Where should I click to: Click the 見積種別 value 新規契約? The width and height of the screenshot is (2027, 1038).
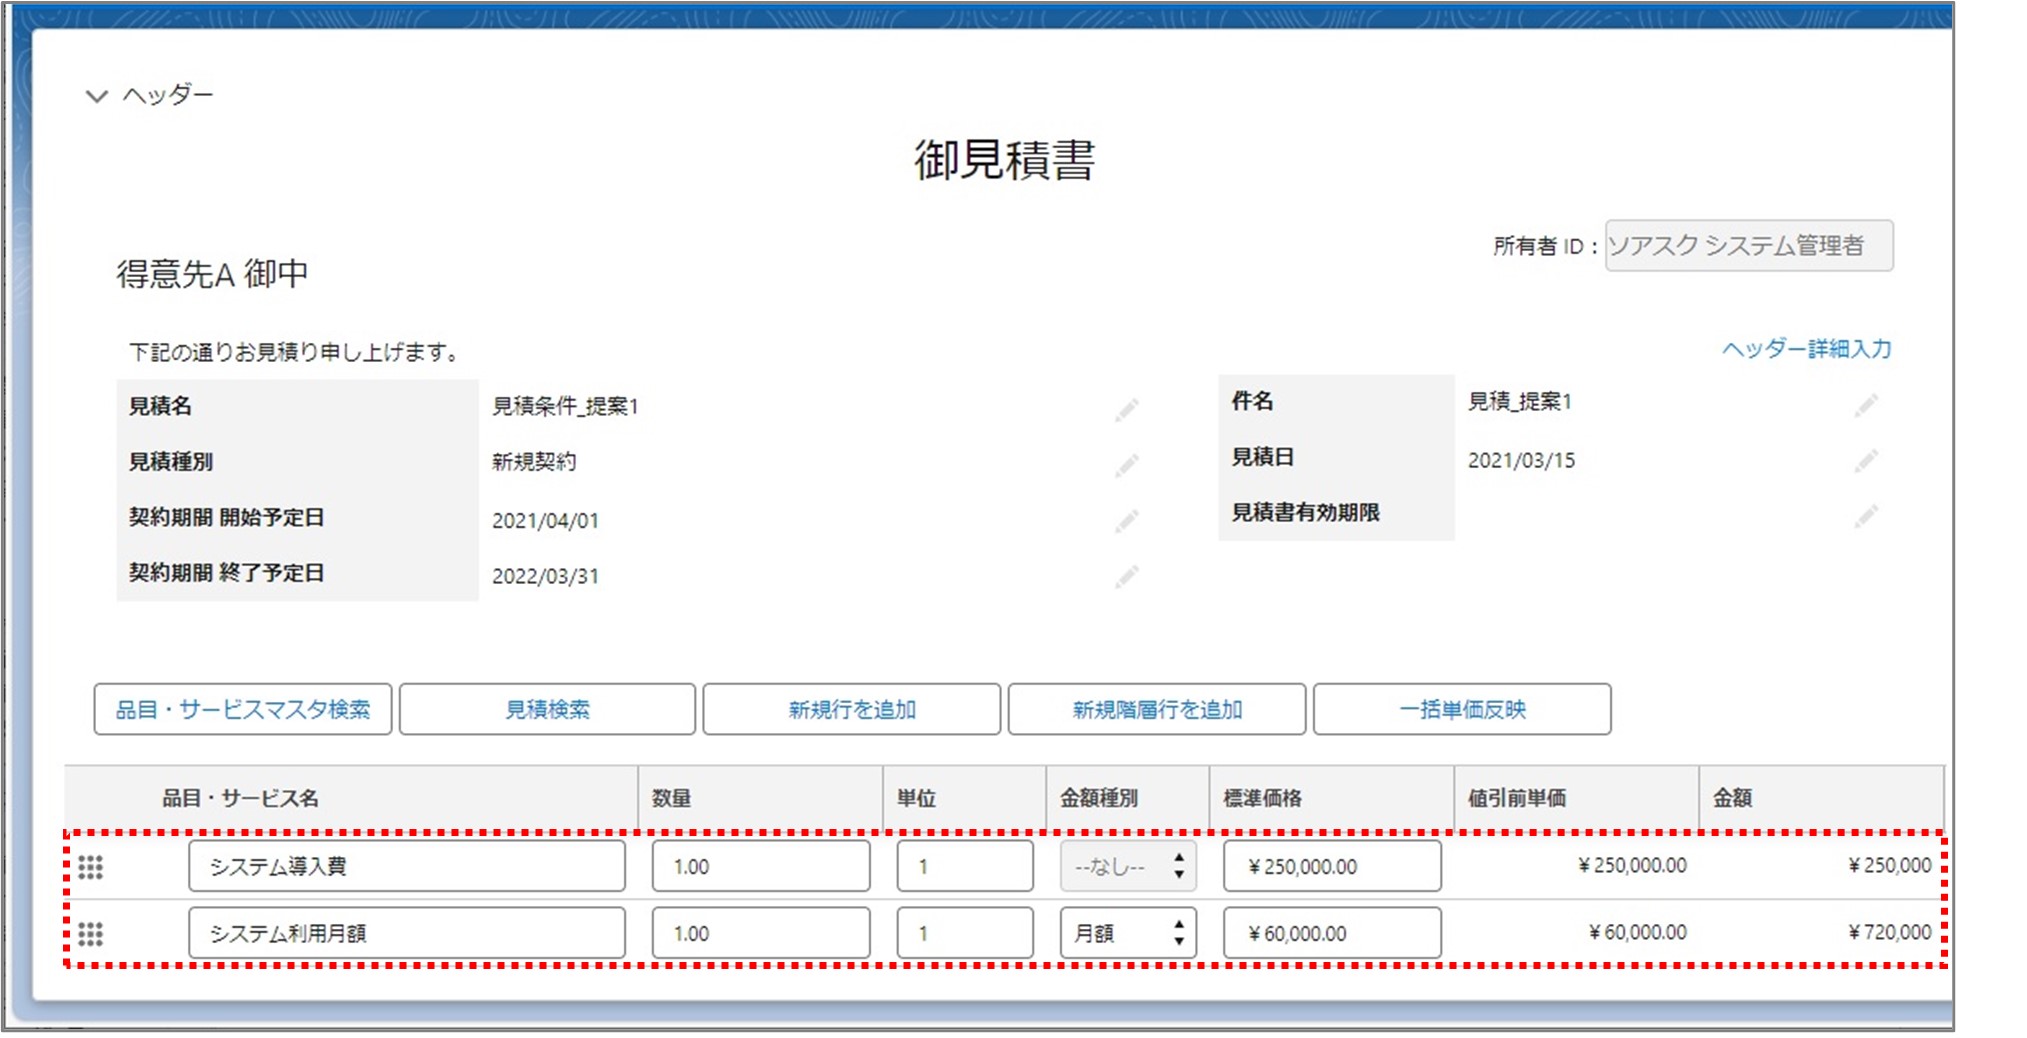pyautogui.click(x=534, y=462)
